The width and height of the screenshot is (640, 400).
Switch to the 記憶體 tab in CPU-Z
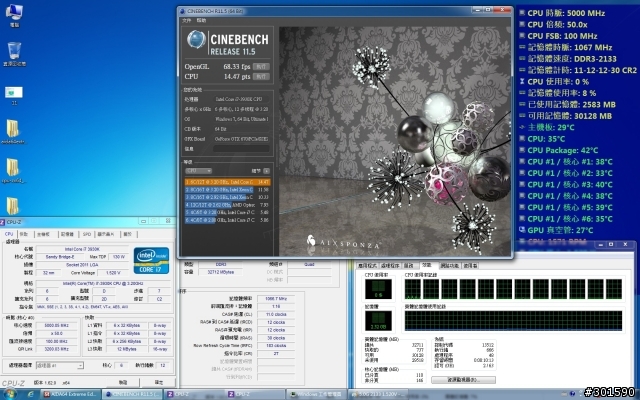(x=67, y=234)
